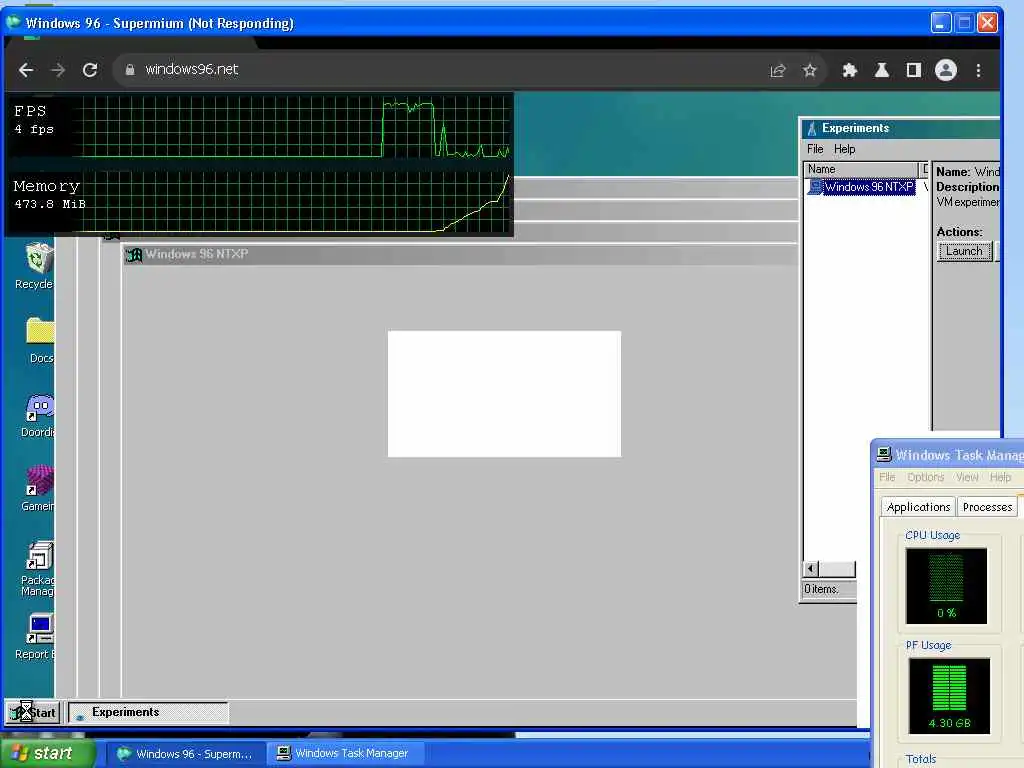Click the Windows 96 NTXP title bar icon
This screenshot has width=1024, height=768.
coord(134,255)
